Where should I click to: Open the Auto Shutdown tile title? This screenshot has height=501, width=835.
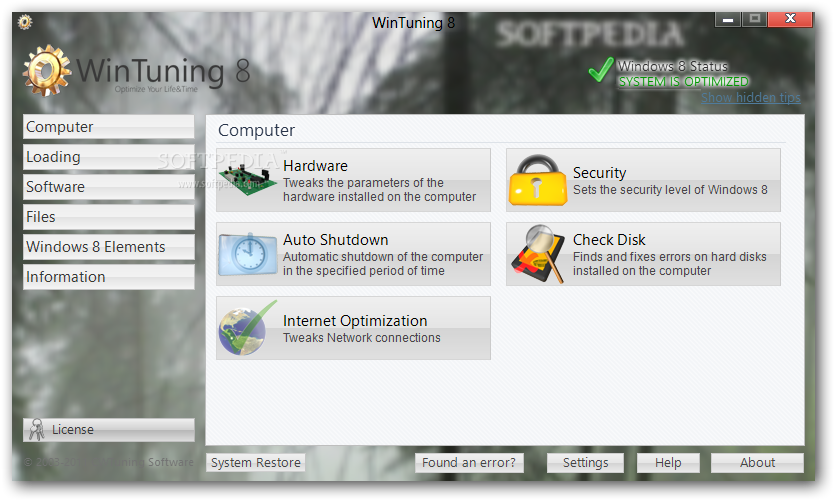335,240
